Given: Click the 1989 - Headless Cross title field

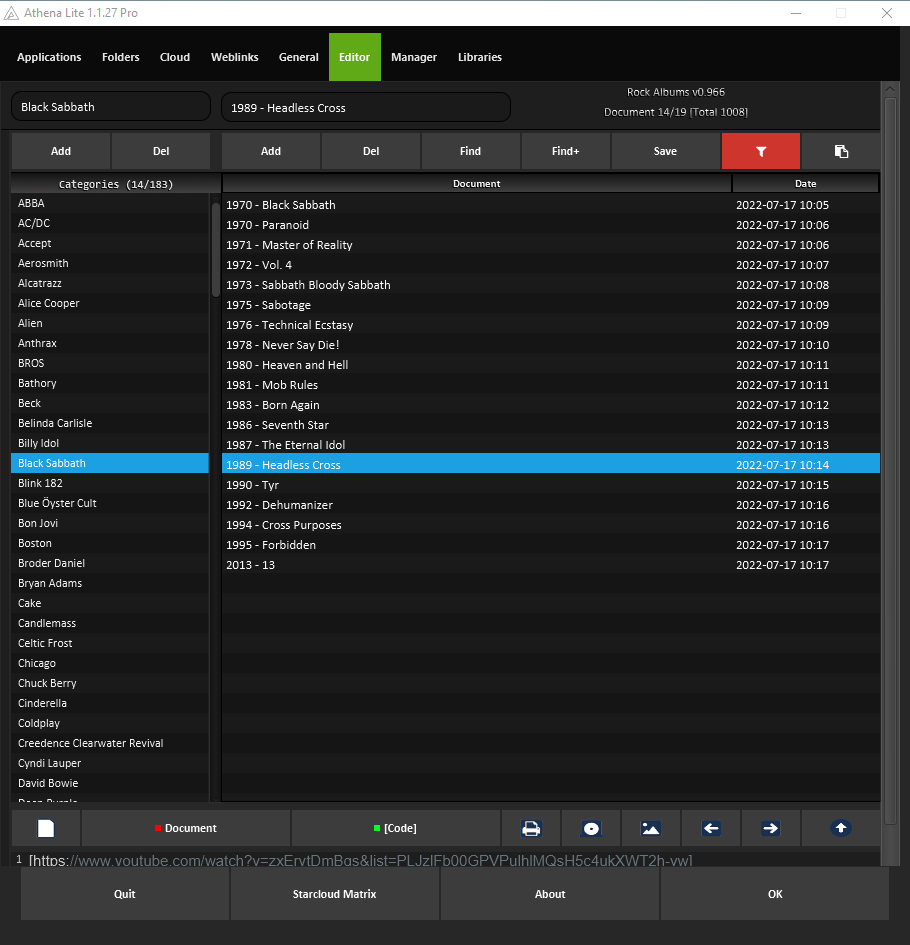Looking at the screenshot, I should point(366,107).
